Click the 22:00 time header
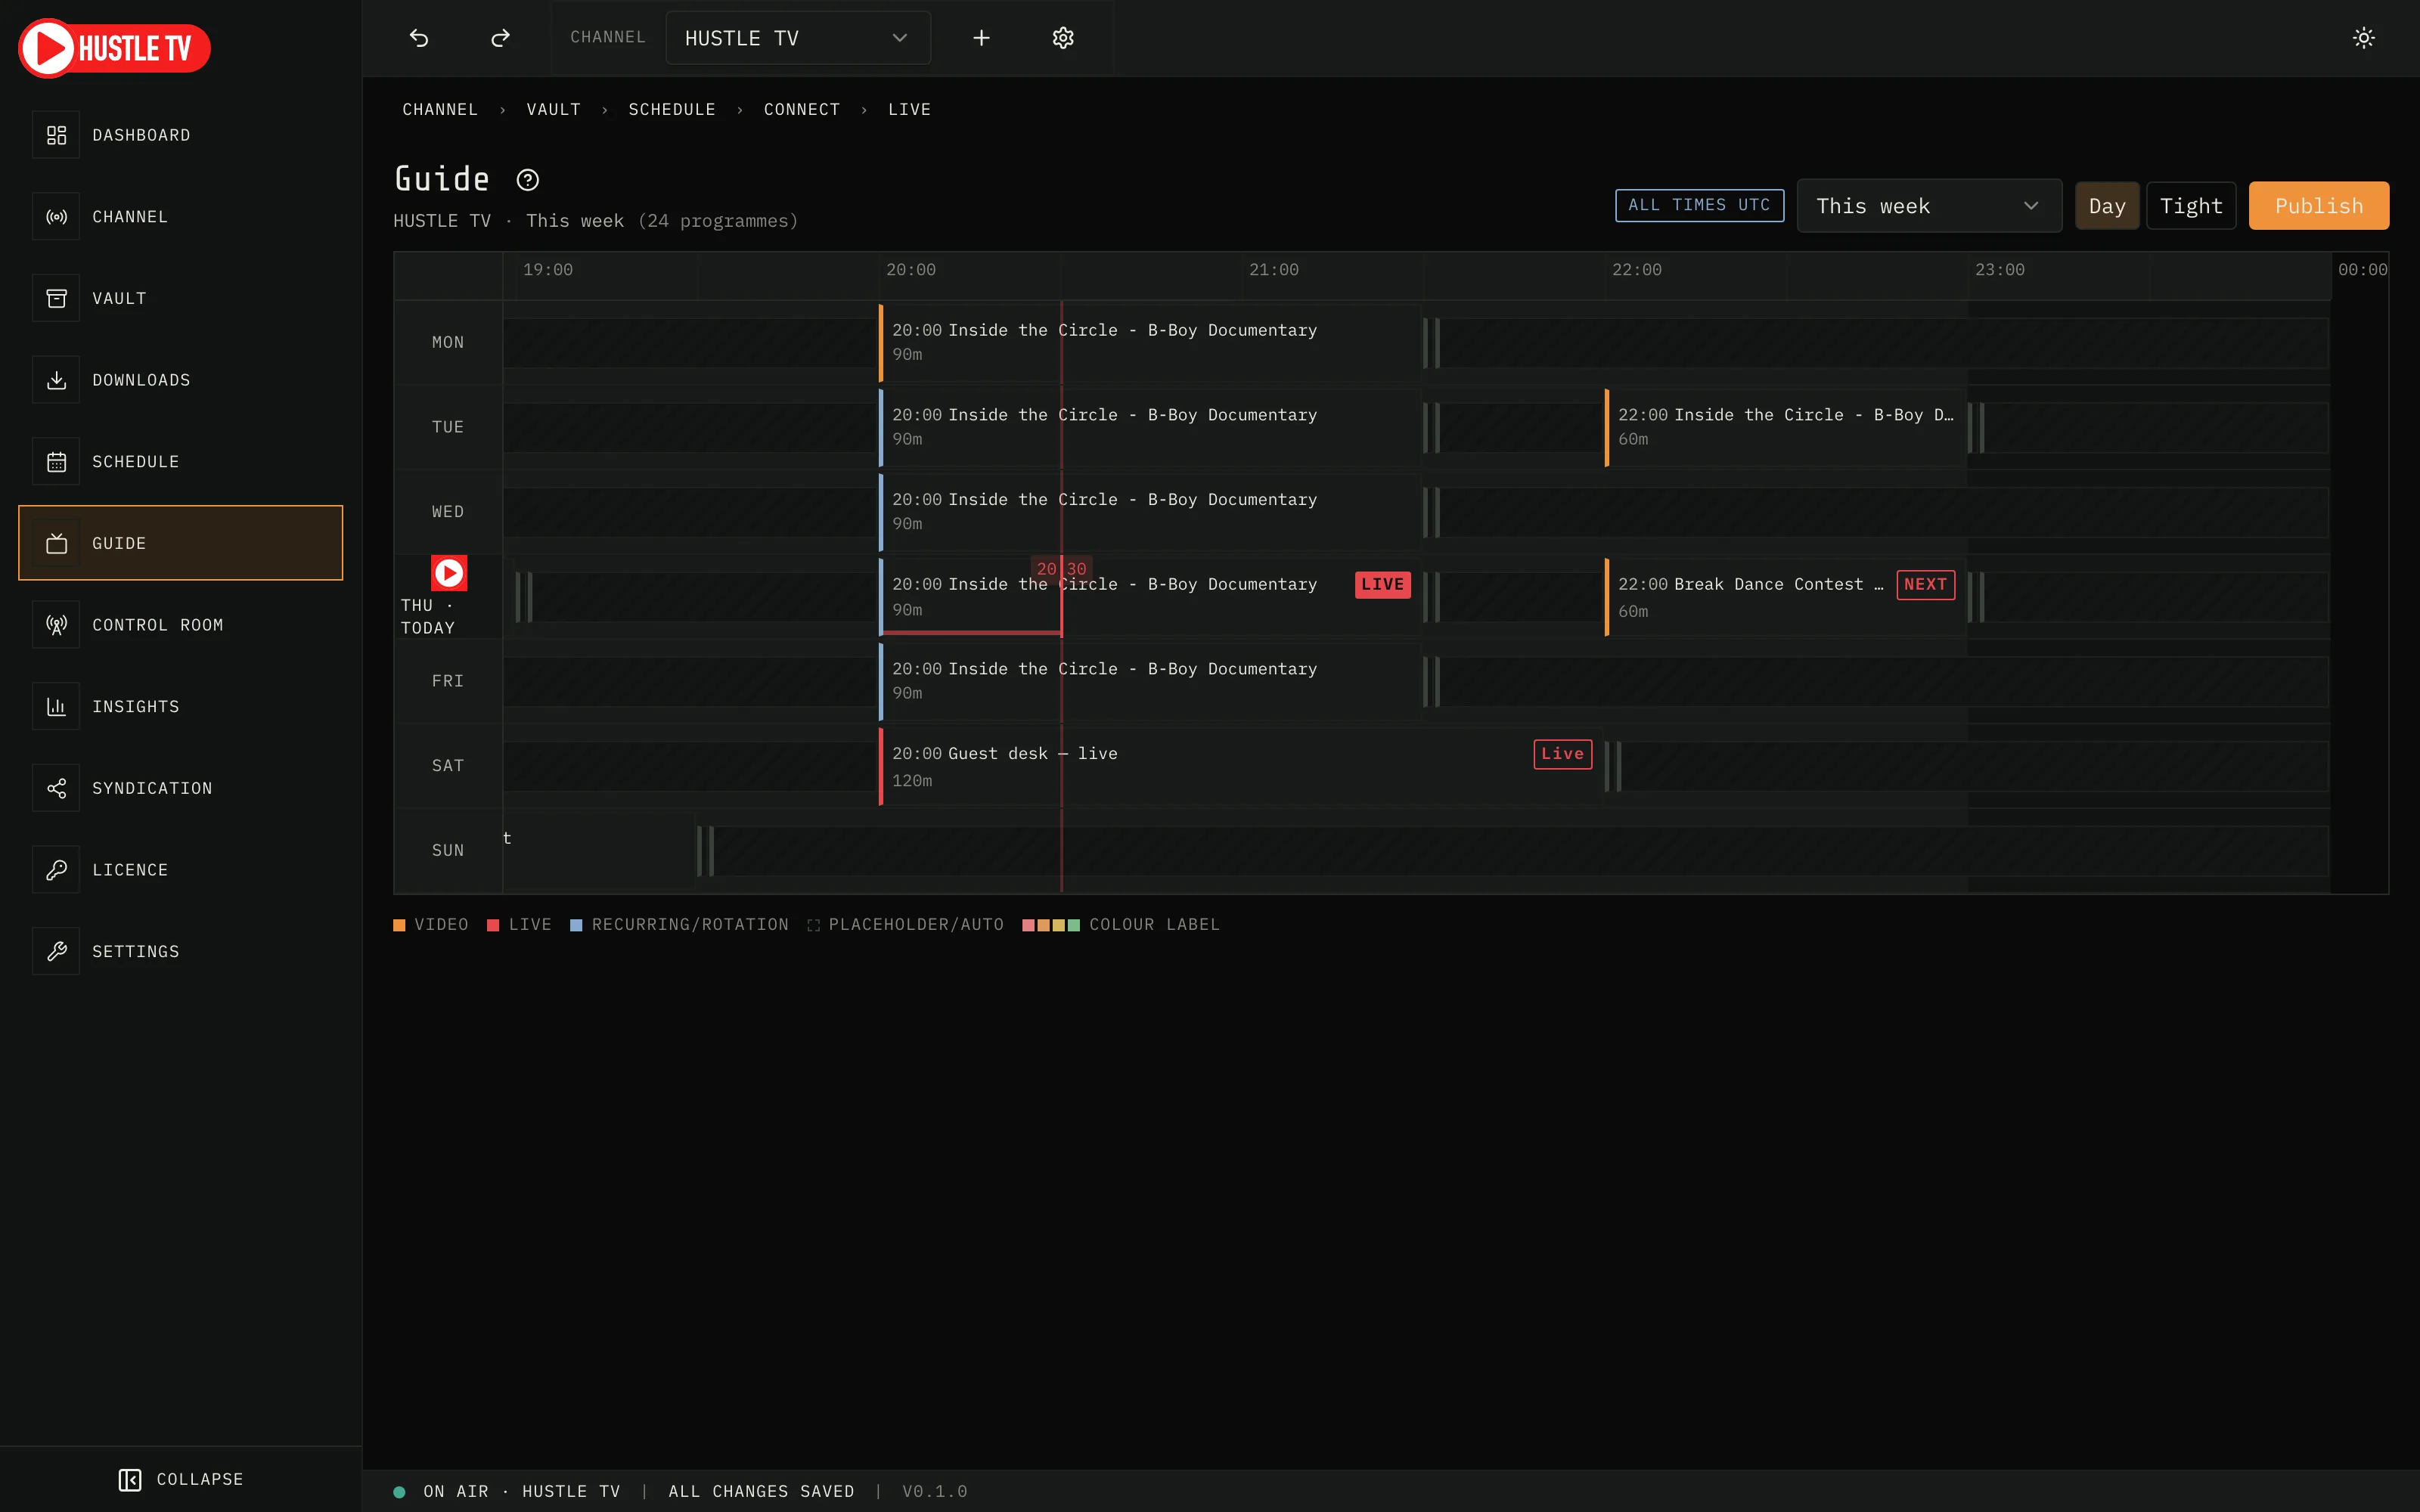Image resolution: width=2420 pixels, height=1512 pixels. 1637,270
